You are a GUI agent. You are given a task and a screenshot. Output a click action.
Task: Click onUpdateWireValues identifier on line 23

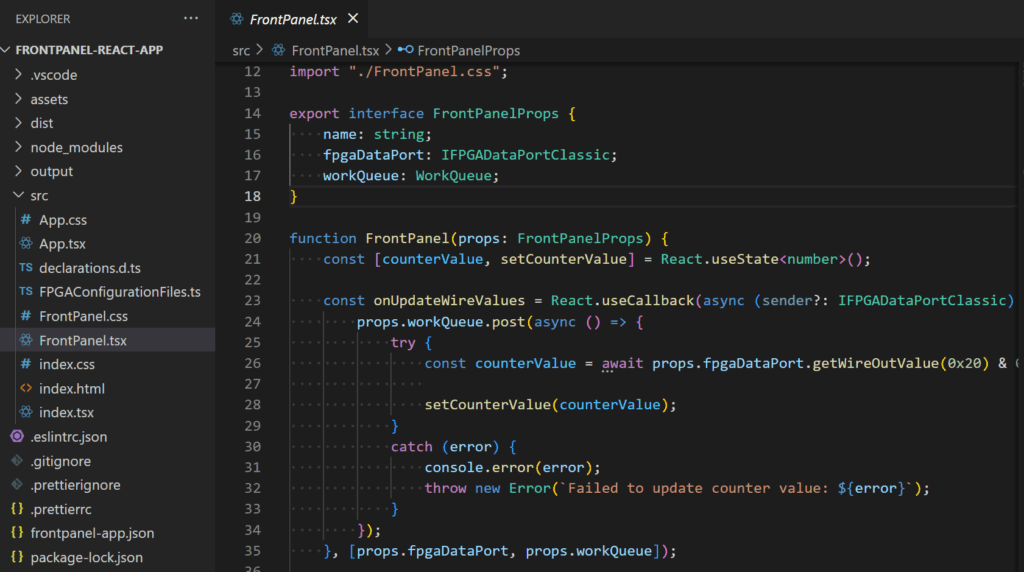pyautogui.click(x=449, y=300)
